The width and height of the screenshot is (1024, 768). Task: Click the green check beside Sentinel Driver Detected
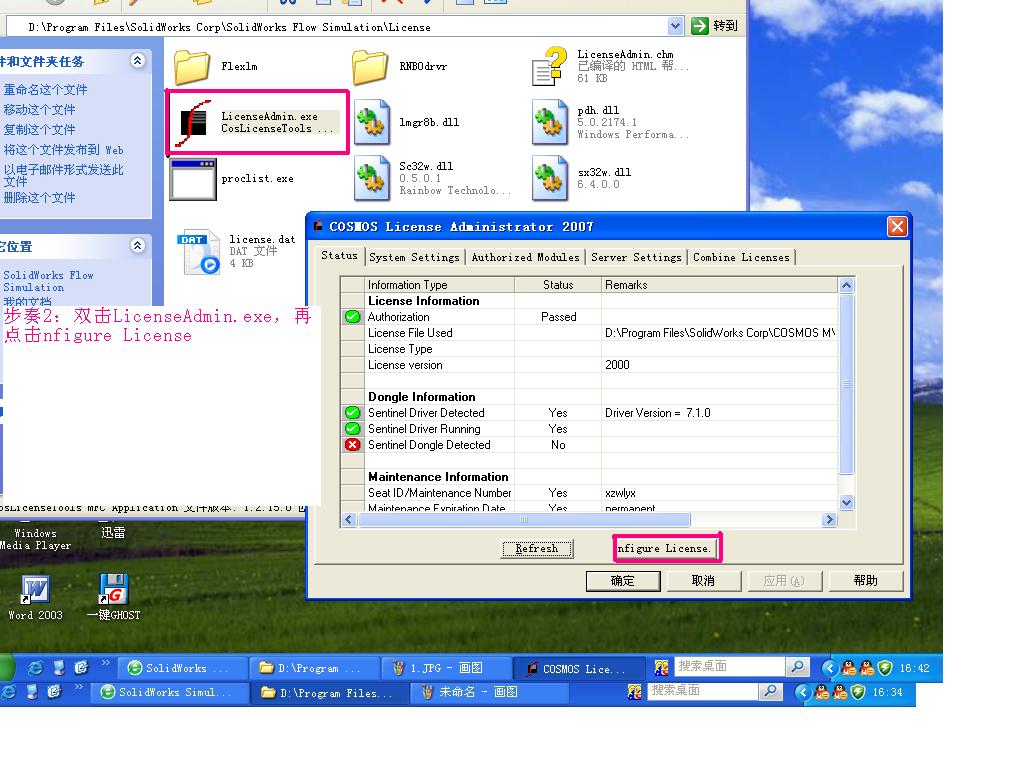(353, 413)
